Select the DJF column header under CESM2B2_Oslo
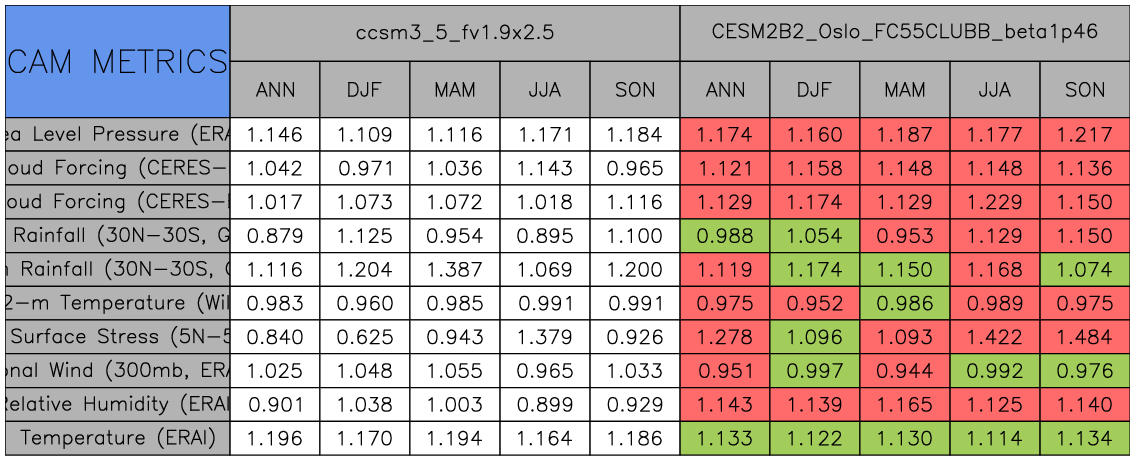1135x461 pixels. pyautogui.click(x=815, y=90)
